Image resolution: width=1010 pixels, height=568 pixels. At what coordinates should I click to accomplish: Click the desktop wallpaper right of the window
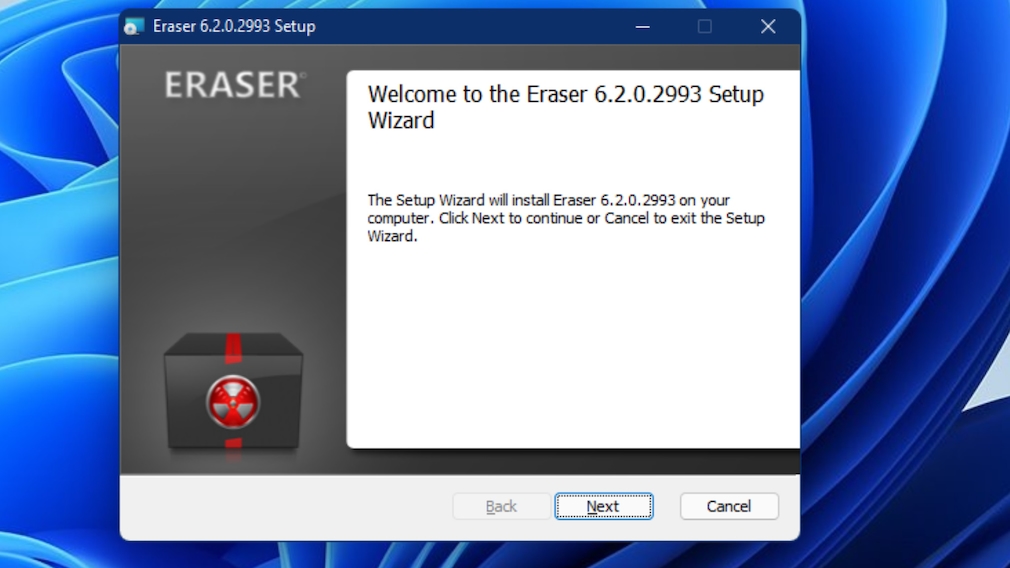click(x=900, y=300)
